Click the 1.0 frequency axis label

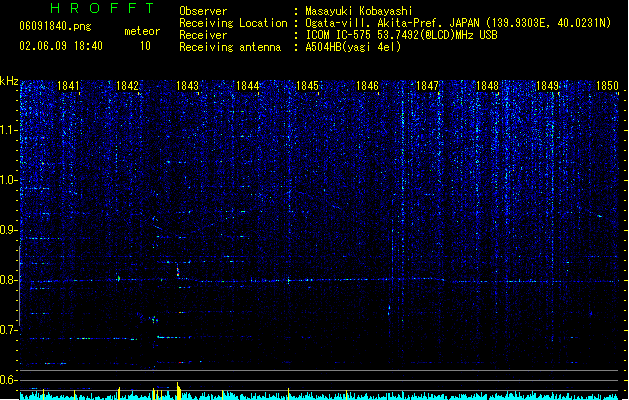pos(8,180)
